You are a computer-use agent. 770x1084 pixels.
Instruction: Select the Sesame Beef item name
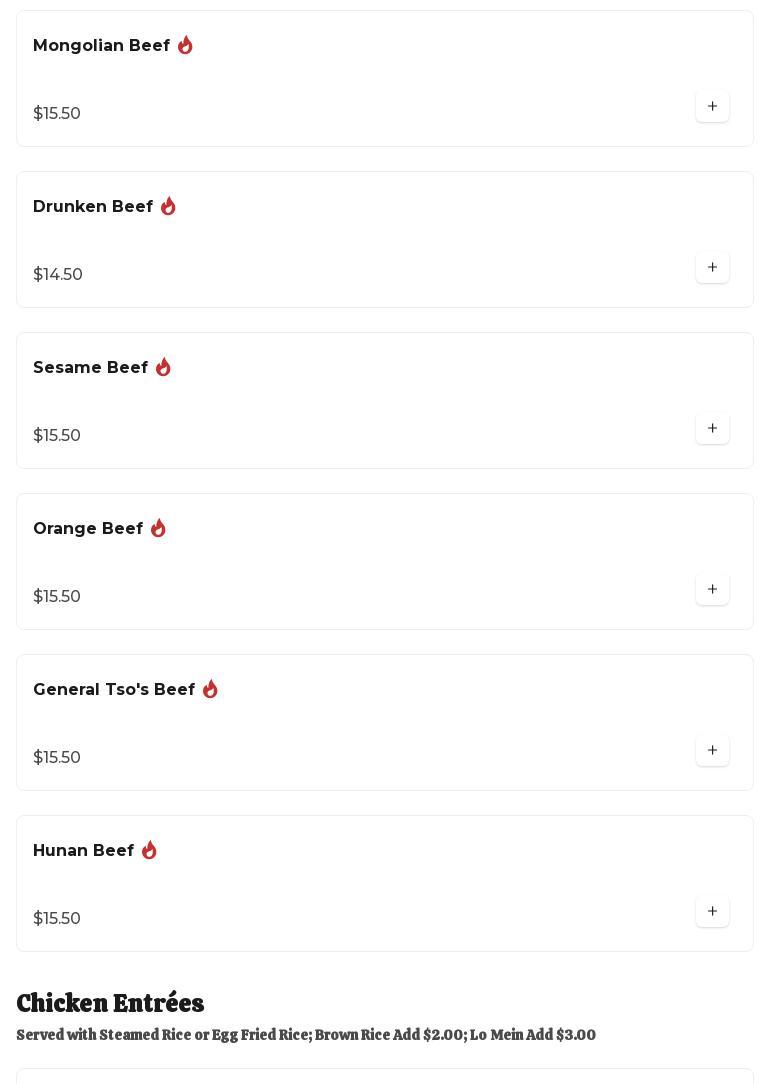pos(90,368)
